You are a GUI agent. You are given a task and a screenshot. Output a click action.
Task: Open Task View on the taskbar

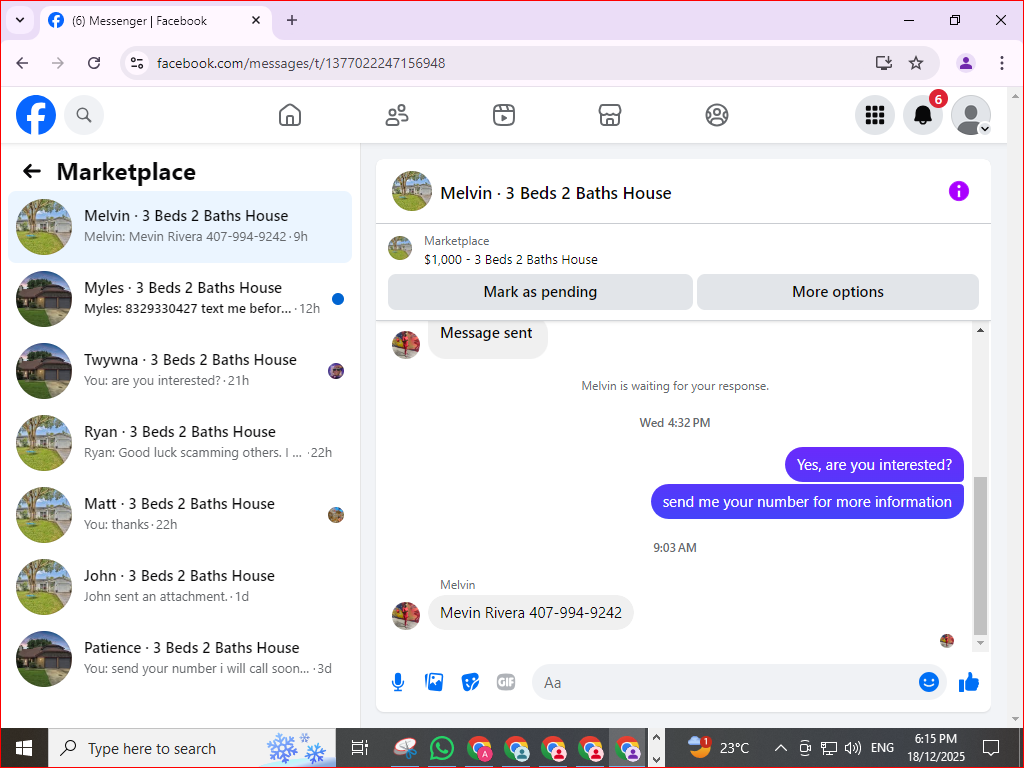point(360,748)
